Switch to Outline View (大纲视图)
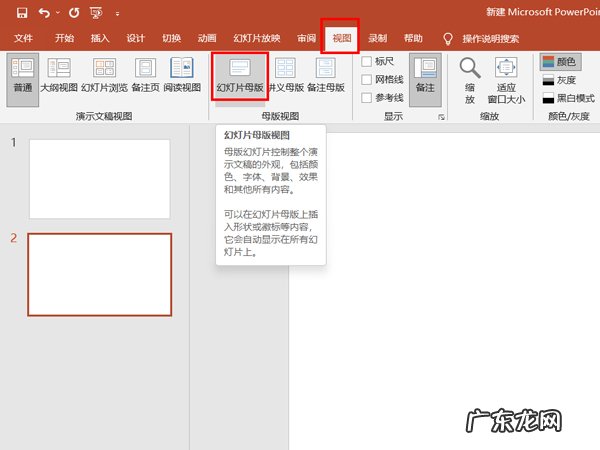 [59, 75]
